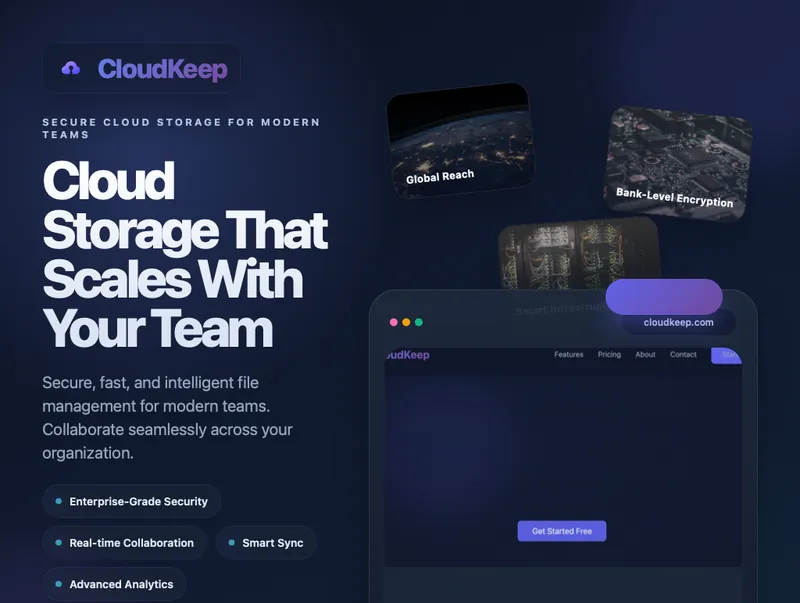
Task: Click the CloudKeep cloud upload logo icon
Action: 71,68
